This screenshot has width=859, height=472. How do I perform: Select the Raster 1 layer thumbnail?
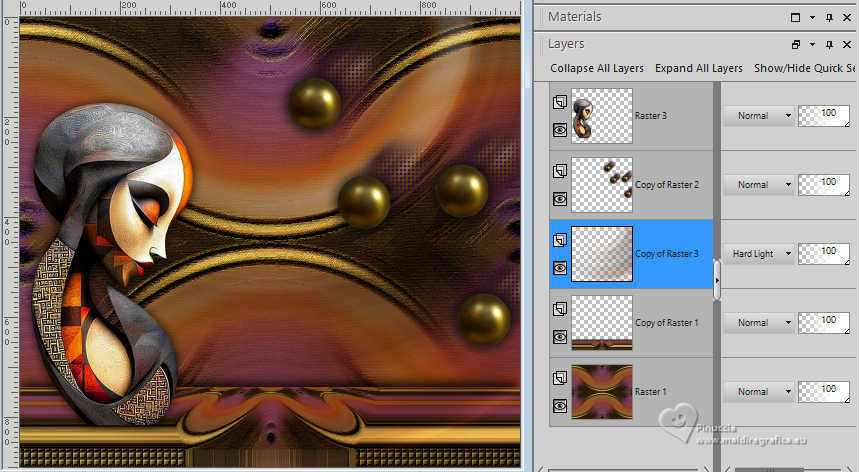coord(602,392)
